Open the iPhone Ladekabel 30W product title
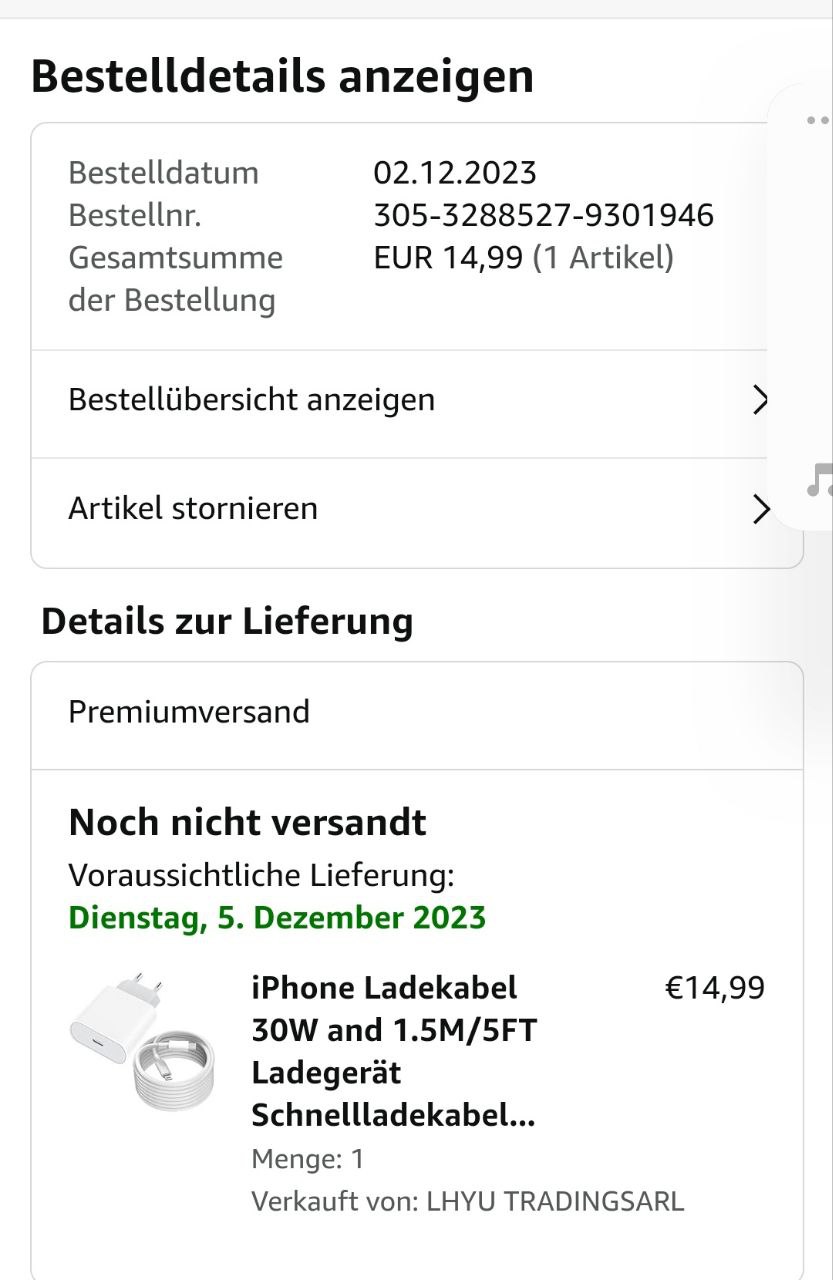 (393, 1051)
